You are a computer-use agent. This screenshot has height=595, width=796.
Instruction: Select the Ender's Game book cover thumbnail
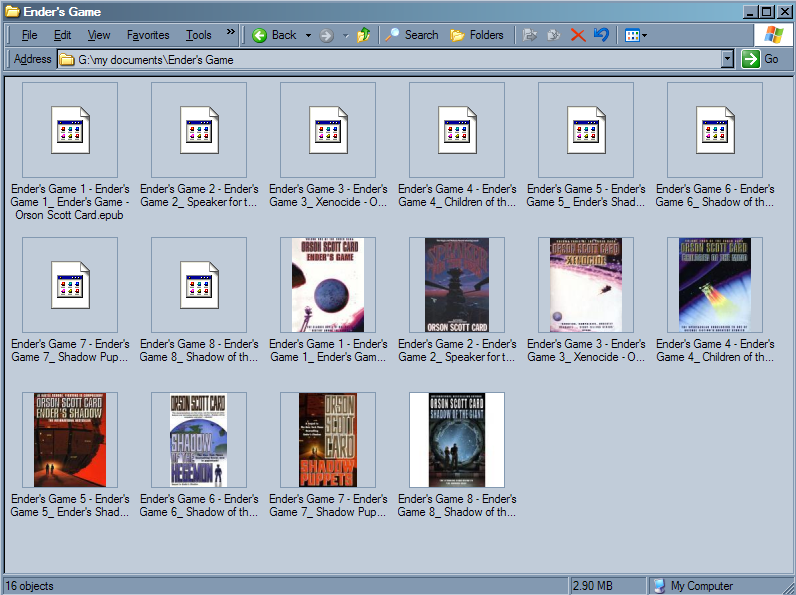click(x=328, y=285)
